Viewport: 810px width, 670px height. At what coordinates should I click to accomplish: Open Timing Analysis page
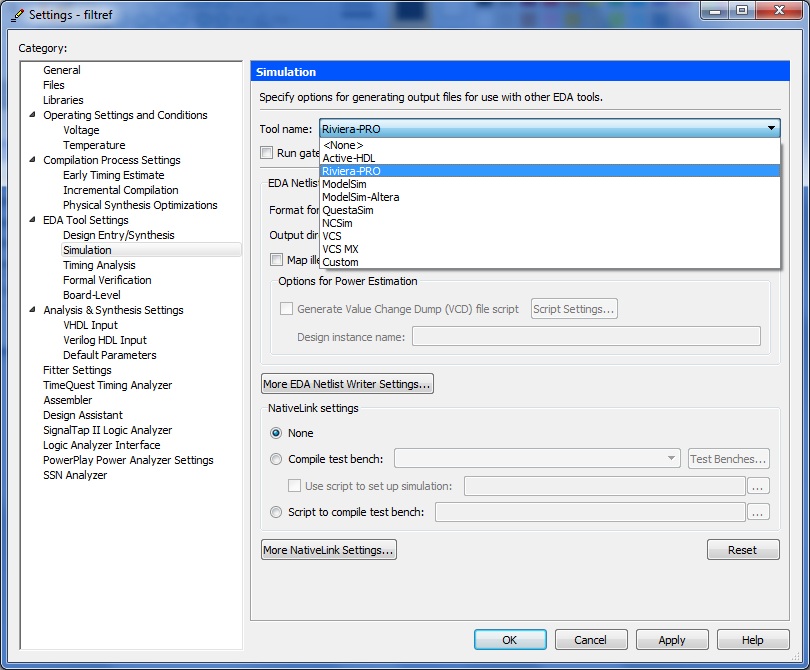click(x=99, y=264)
